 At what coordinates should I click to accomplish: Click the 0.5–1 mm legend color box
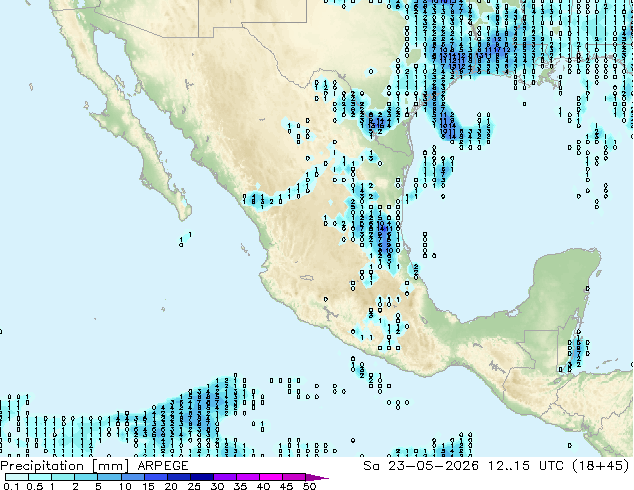pos(40,477)
